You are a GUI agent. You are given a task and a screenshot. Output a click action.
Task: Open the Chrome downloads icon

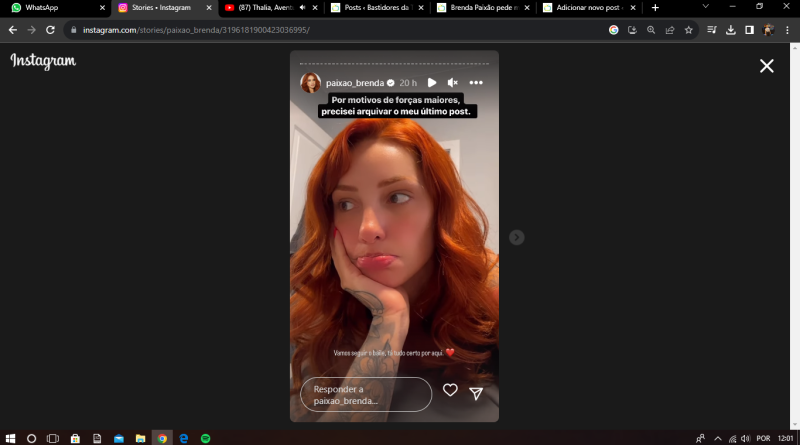(x=731, y=30)
